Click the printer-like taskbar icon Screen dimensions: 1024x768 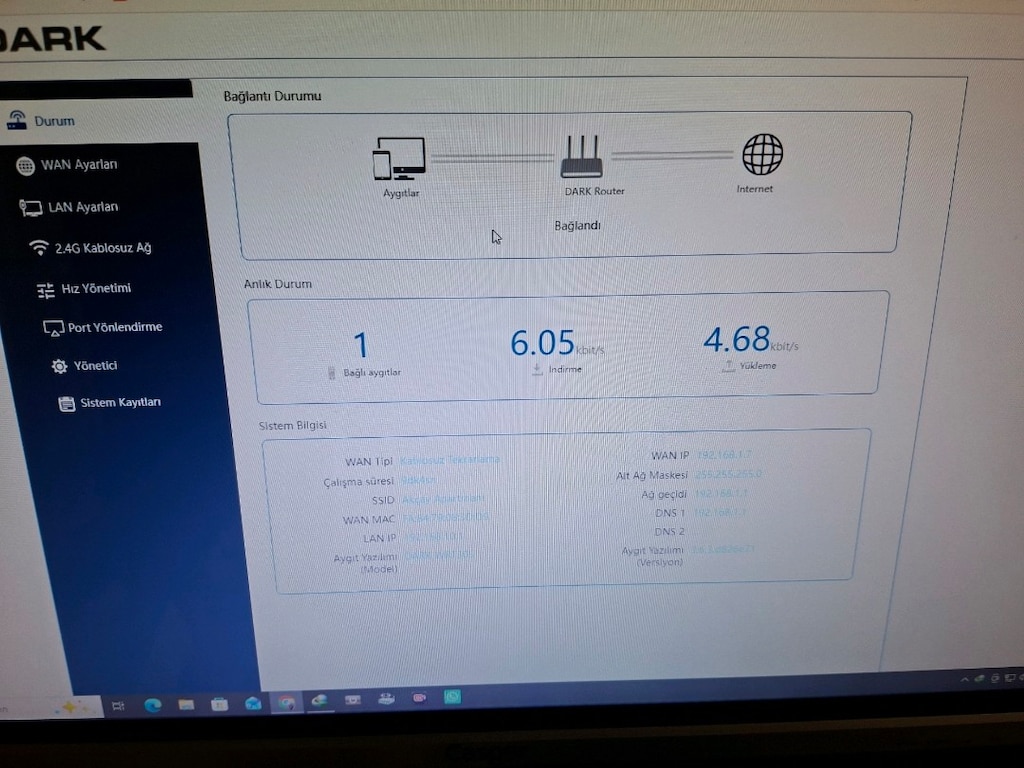386,699
